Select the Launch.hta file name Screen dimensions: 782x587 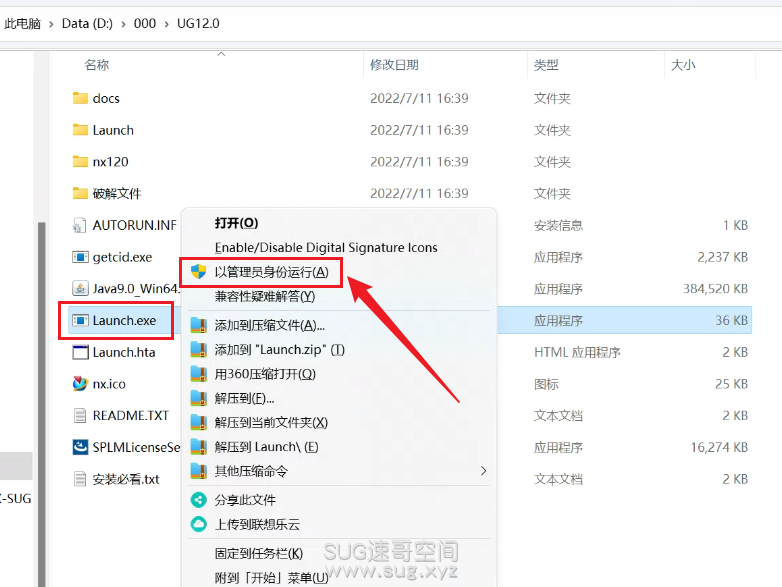124,352
